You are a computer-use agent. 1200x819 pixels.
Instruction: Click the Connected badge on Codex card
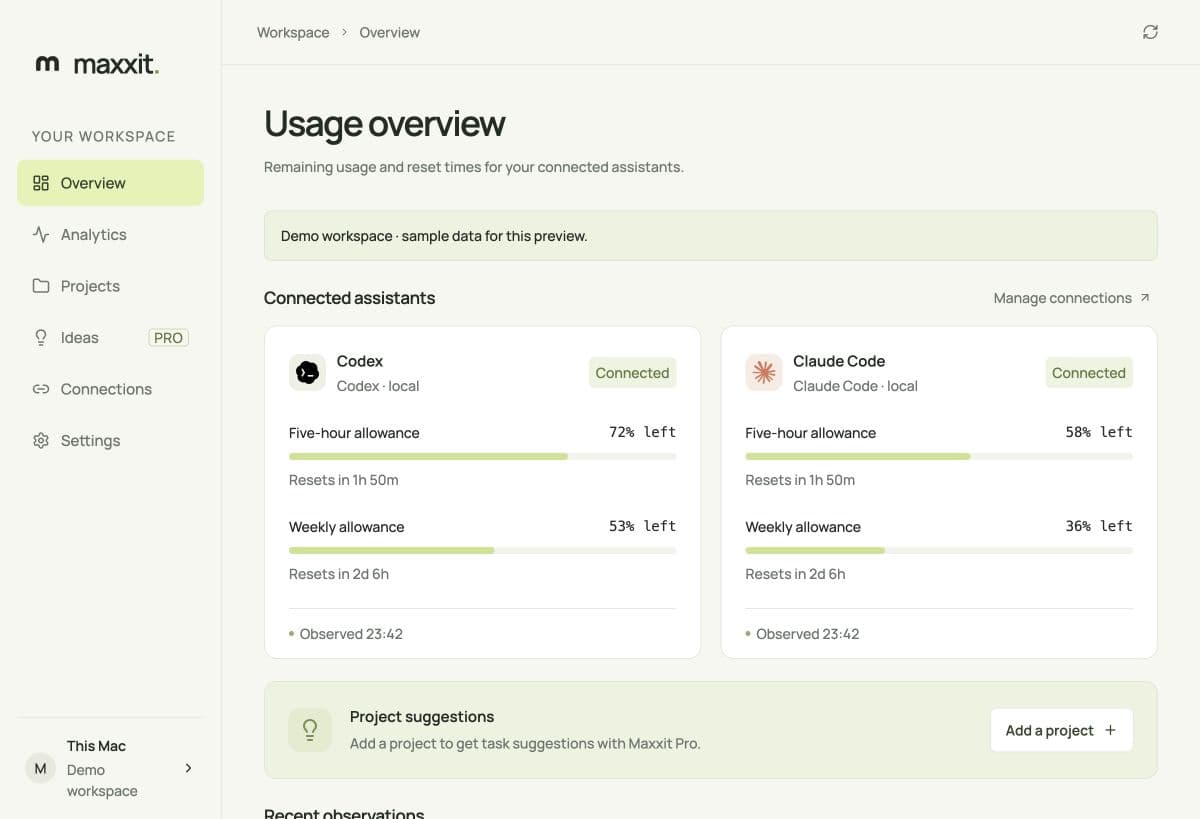pos(632,373)
